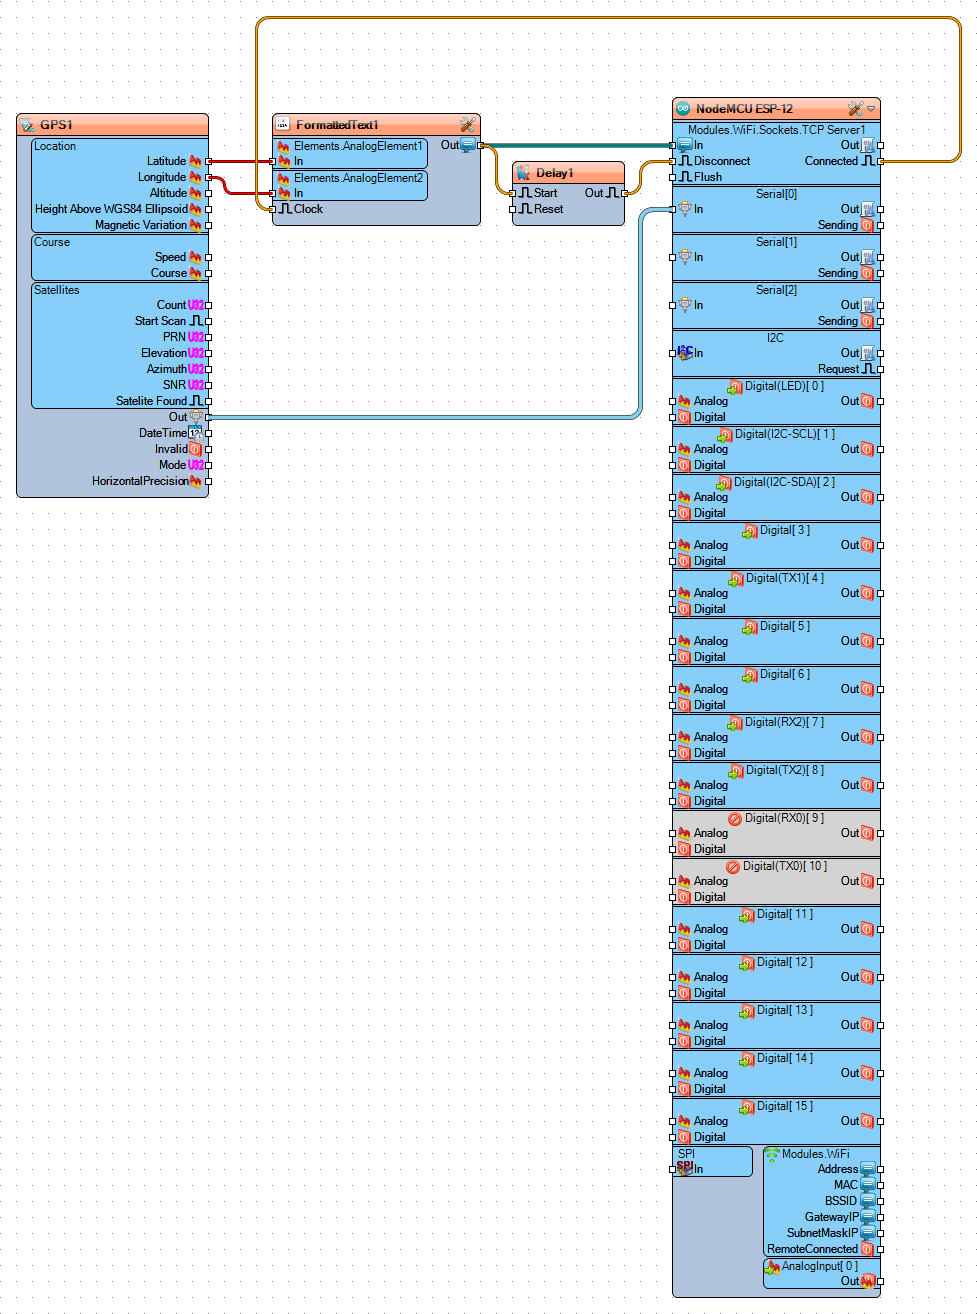Click the In icon of TCP Server1
Viewport: 977px width, 1314px height.
tap(686, 144)
